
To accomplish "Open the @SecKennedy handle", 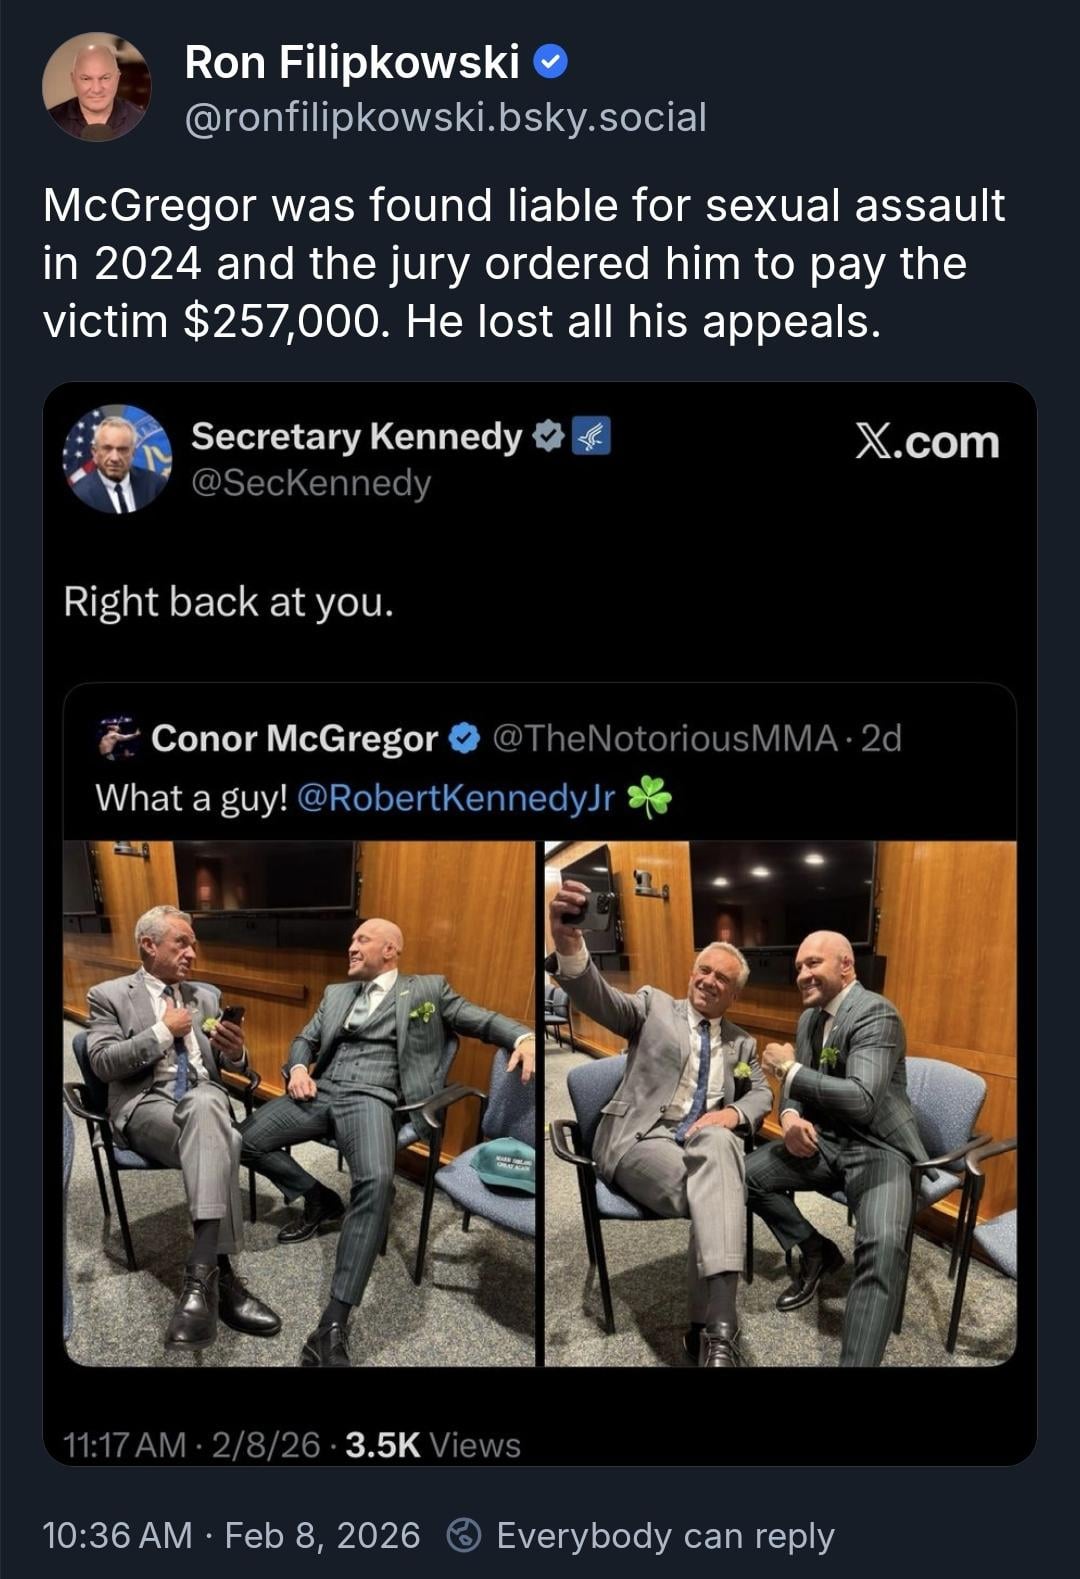I will pyautogui.click(x=311, y=483).
